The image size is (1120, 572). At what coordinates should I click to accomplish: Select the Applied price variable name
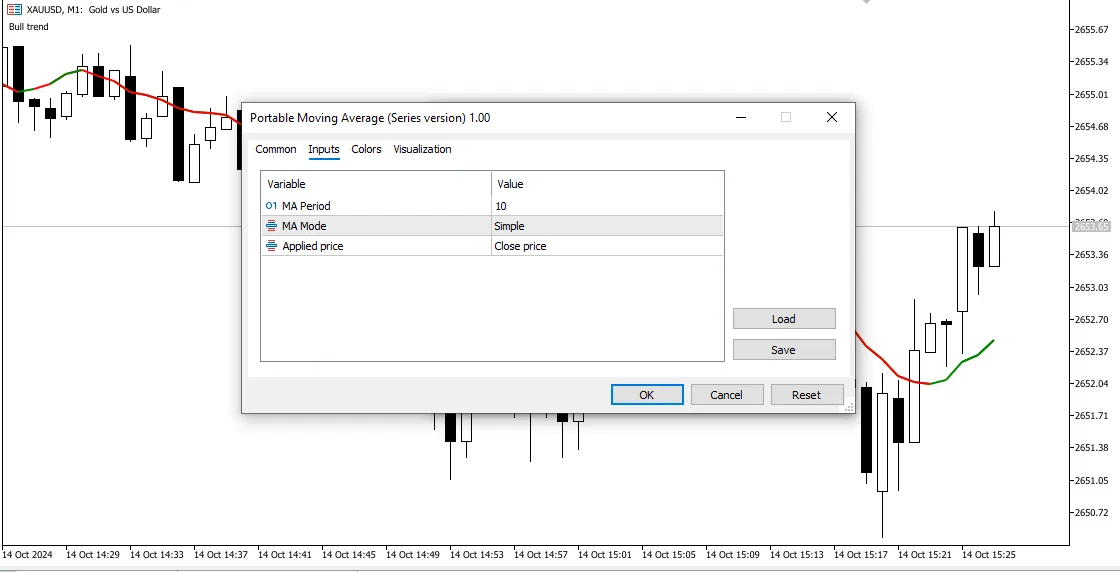pos(312,246)
